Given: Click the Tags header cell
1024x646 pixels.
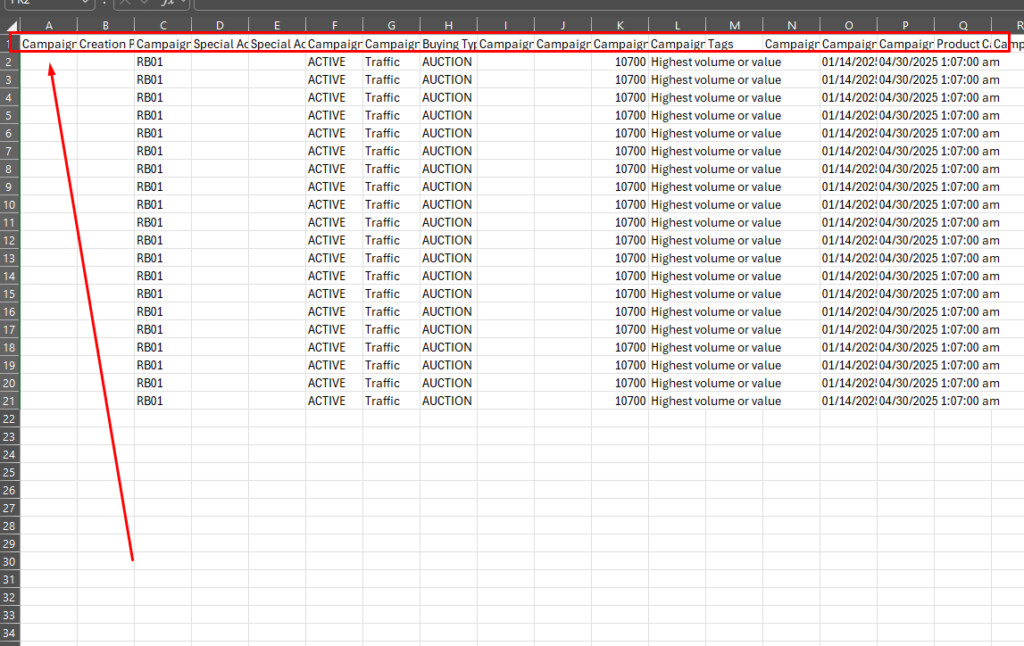Looking at the screenshot, I should click(x=734, y=44).
